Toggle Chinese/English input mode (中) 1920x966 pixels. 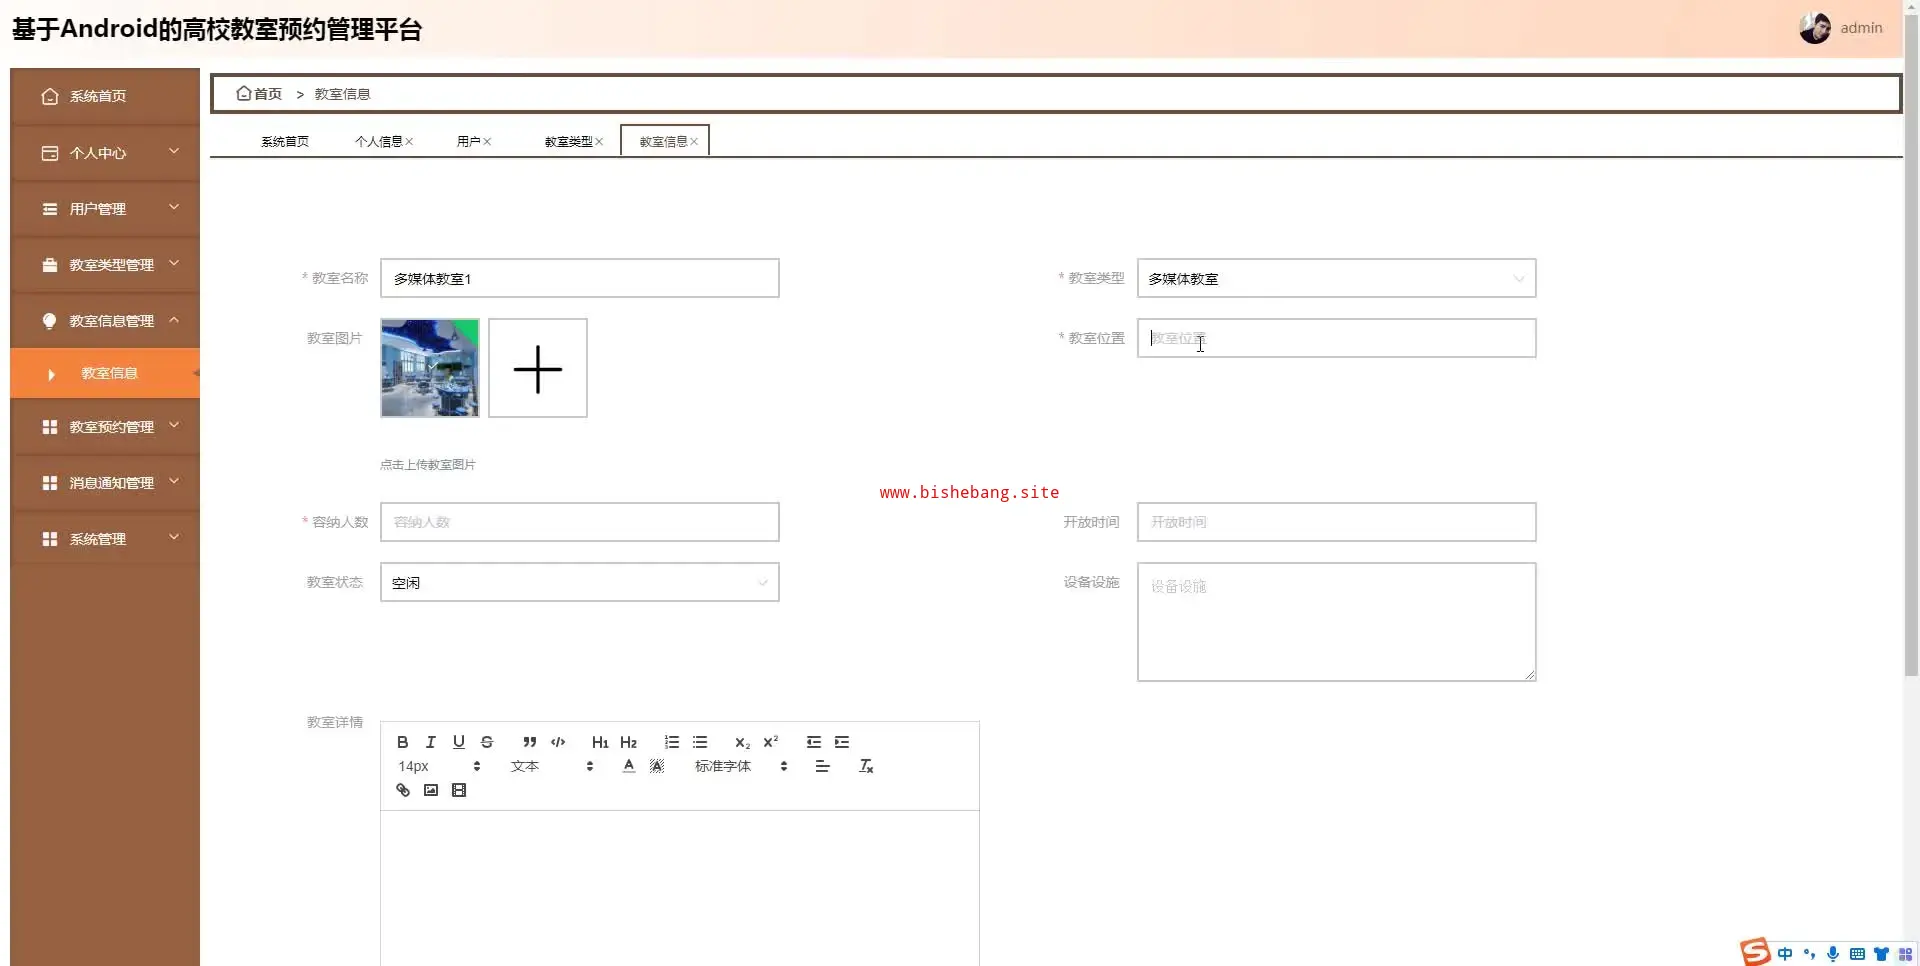click(x=1785, y=954)
